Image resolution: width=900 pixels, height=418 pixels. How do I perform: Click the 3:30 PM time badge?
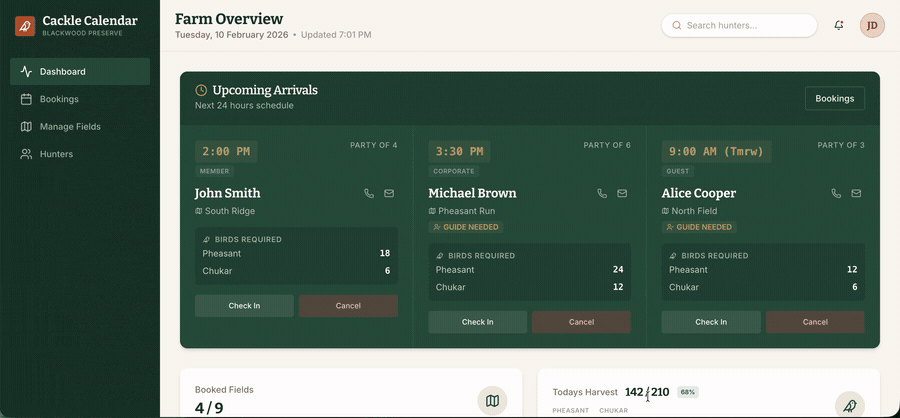459,152
